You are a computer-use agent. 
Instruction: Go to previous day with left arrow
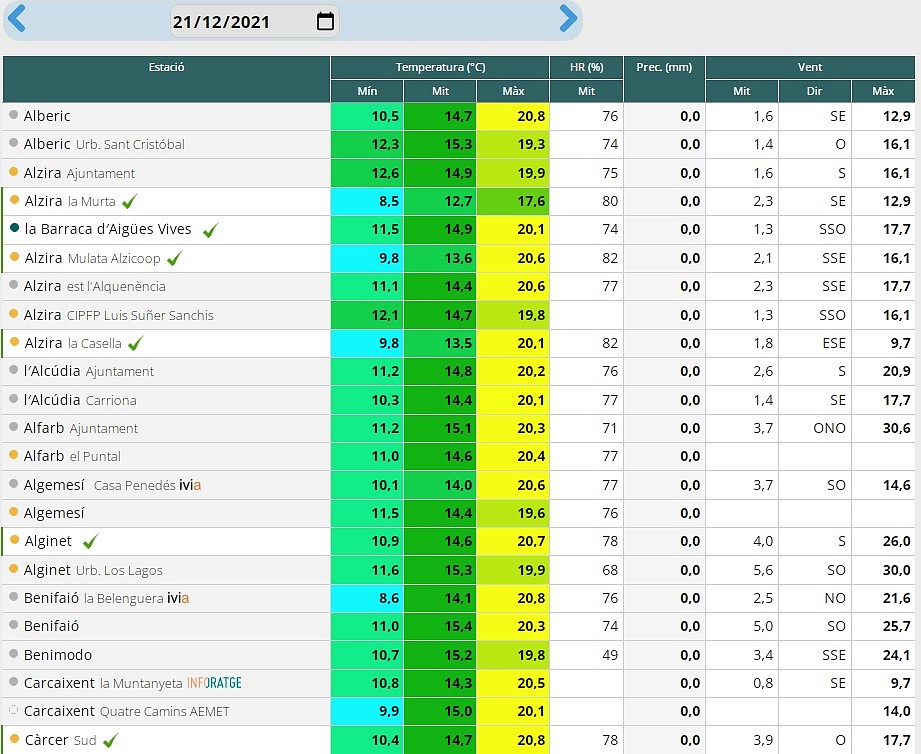[16, 18]
